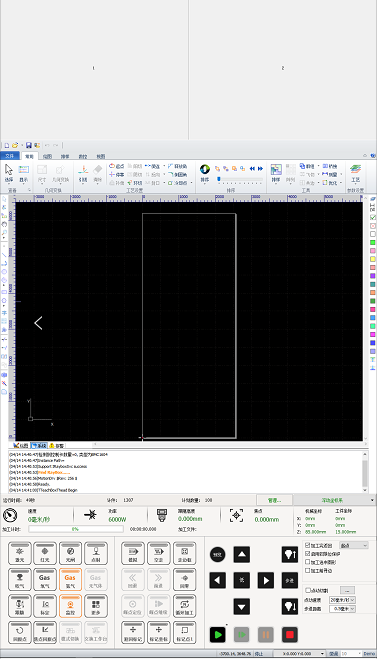Click the jog up arrow button
Image resolution: width=377 pixels, height=659 pixels.
click(242, 554)
